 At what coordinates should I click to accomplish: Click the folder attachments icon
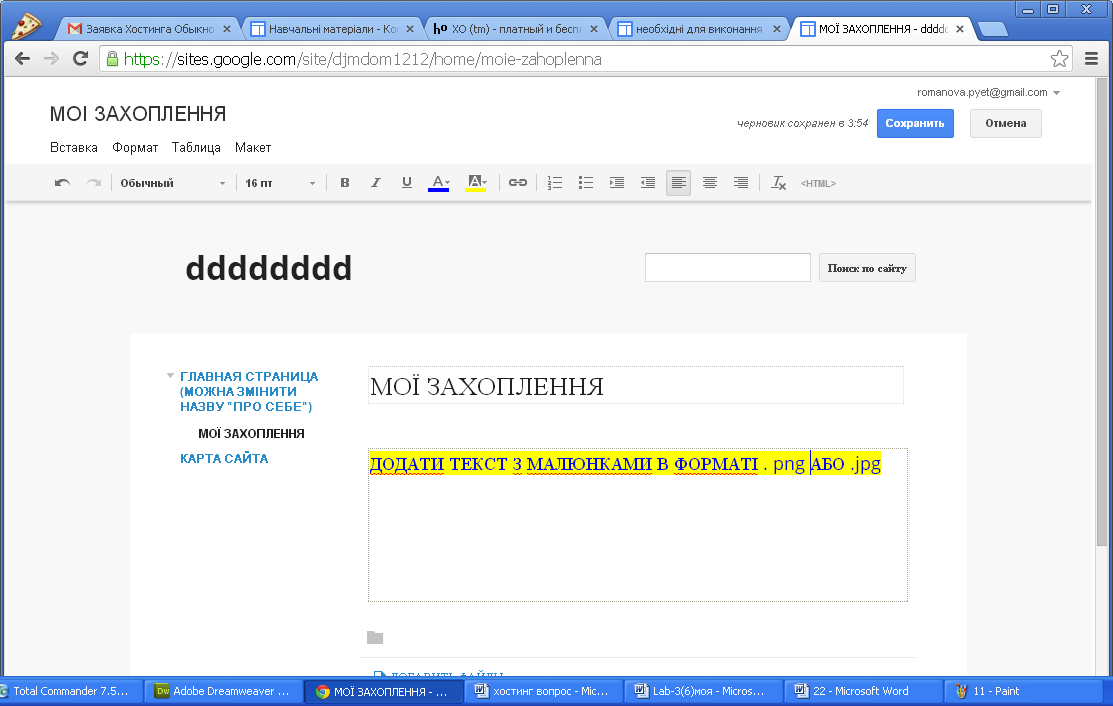pos(375,637)
